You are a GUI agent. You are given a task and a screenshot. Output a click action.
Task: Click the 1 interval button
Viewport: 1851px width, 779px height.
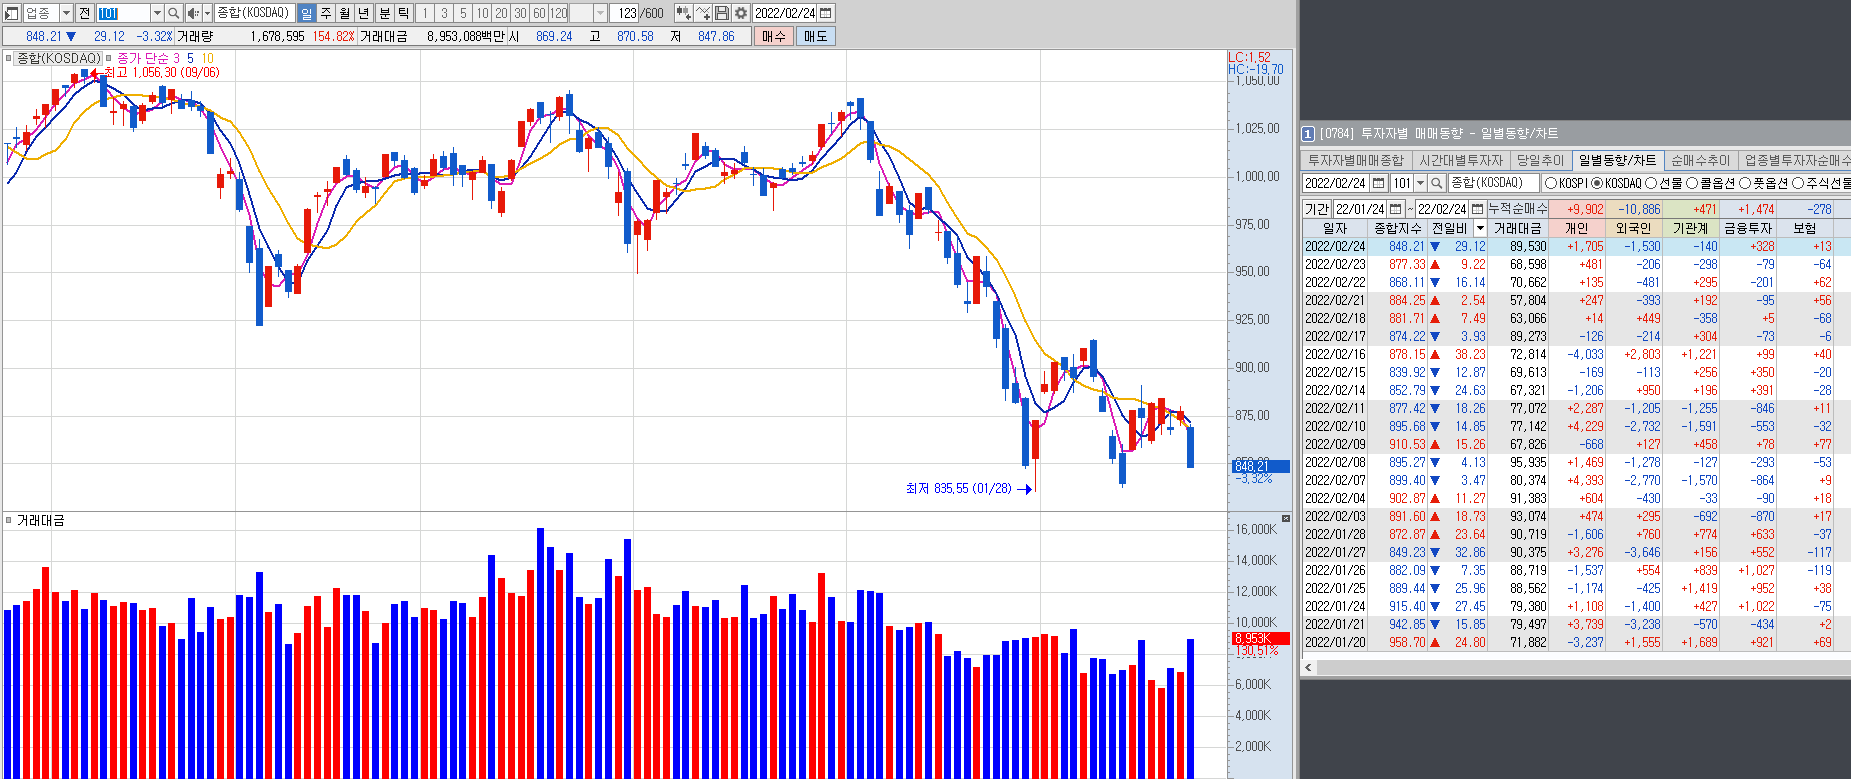425,13
